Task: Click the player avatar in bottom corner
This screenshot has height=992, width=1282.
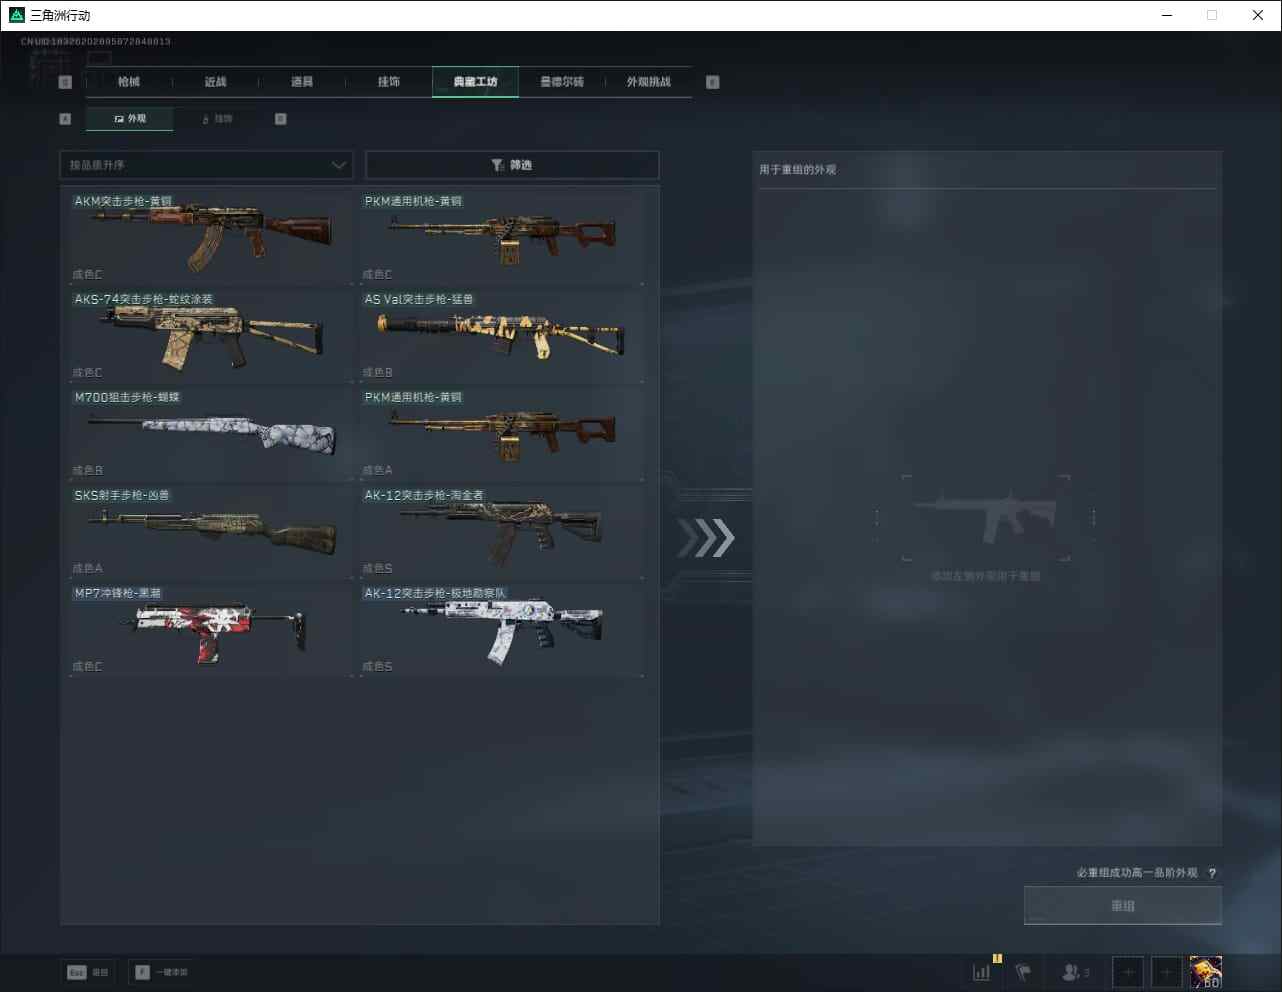Action: coord(1205,972)
